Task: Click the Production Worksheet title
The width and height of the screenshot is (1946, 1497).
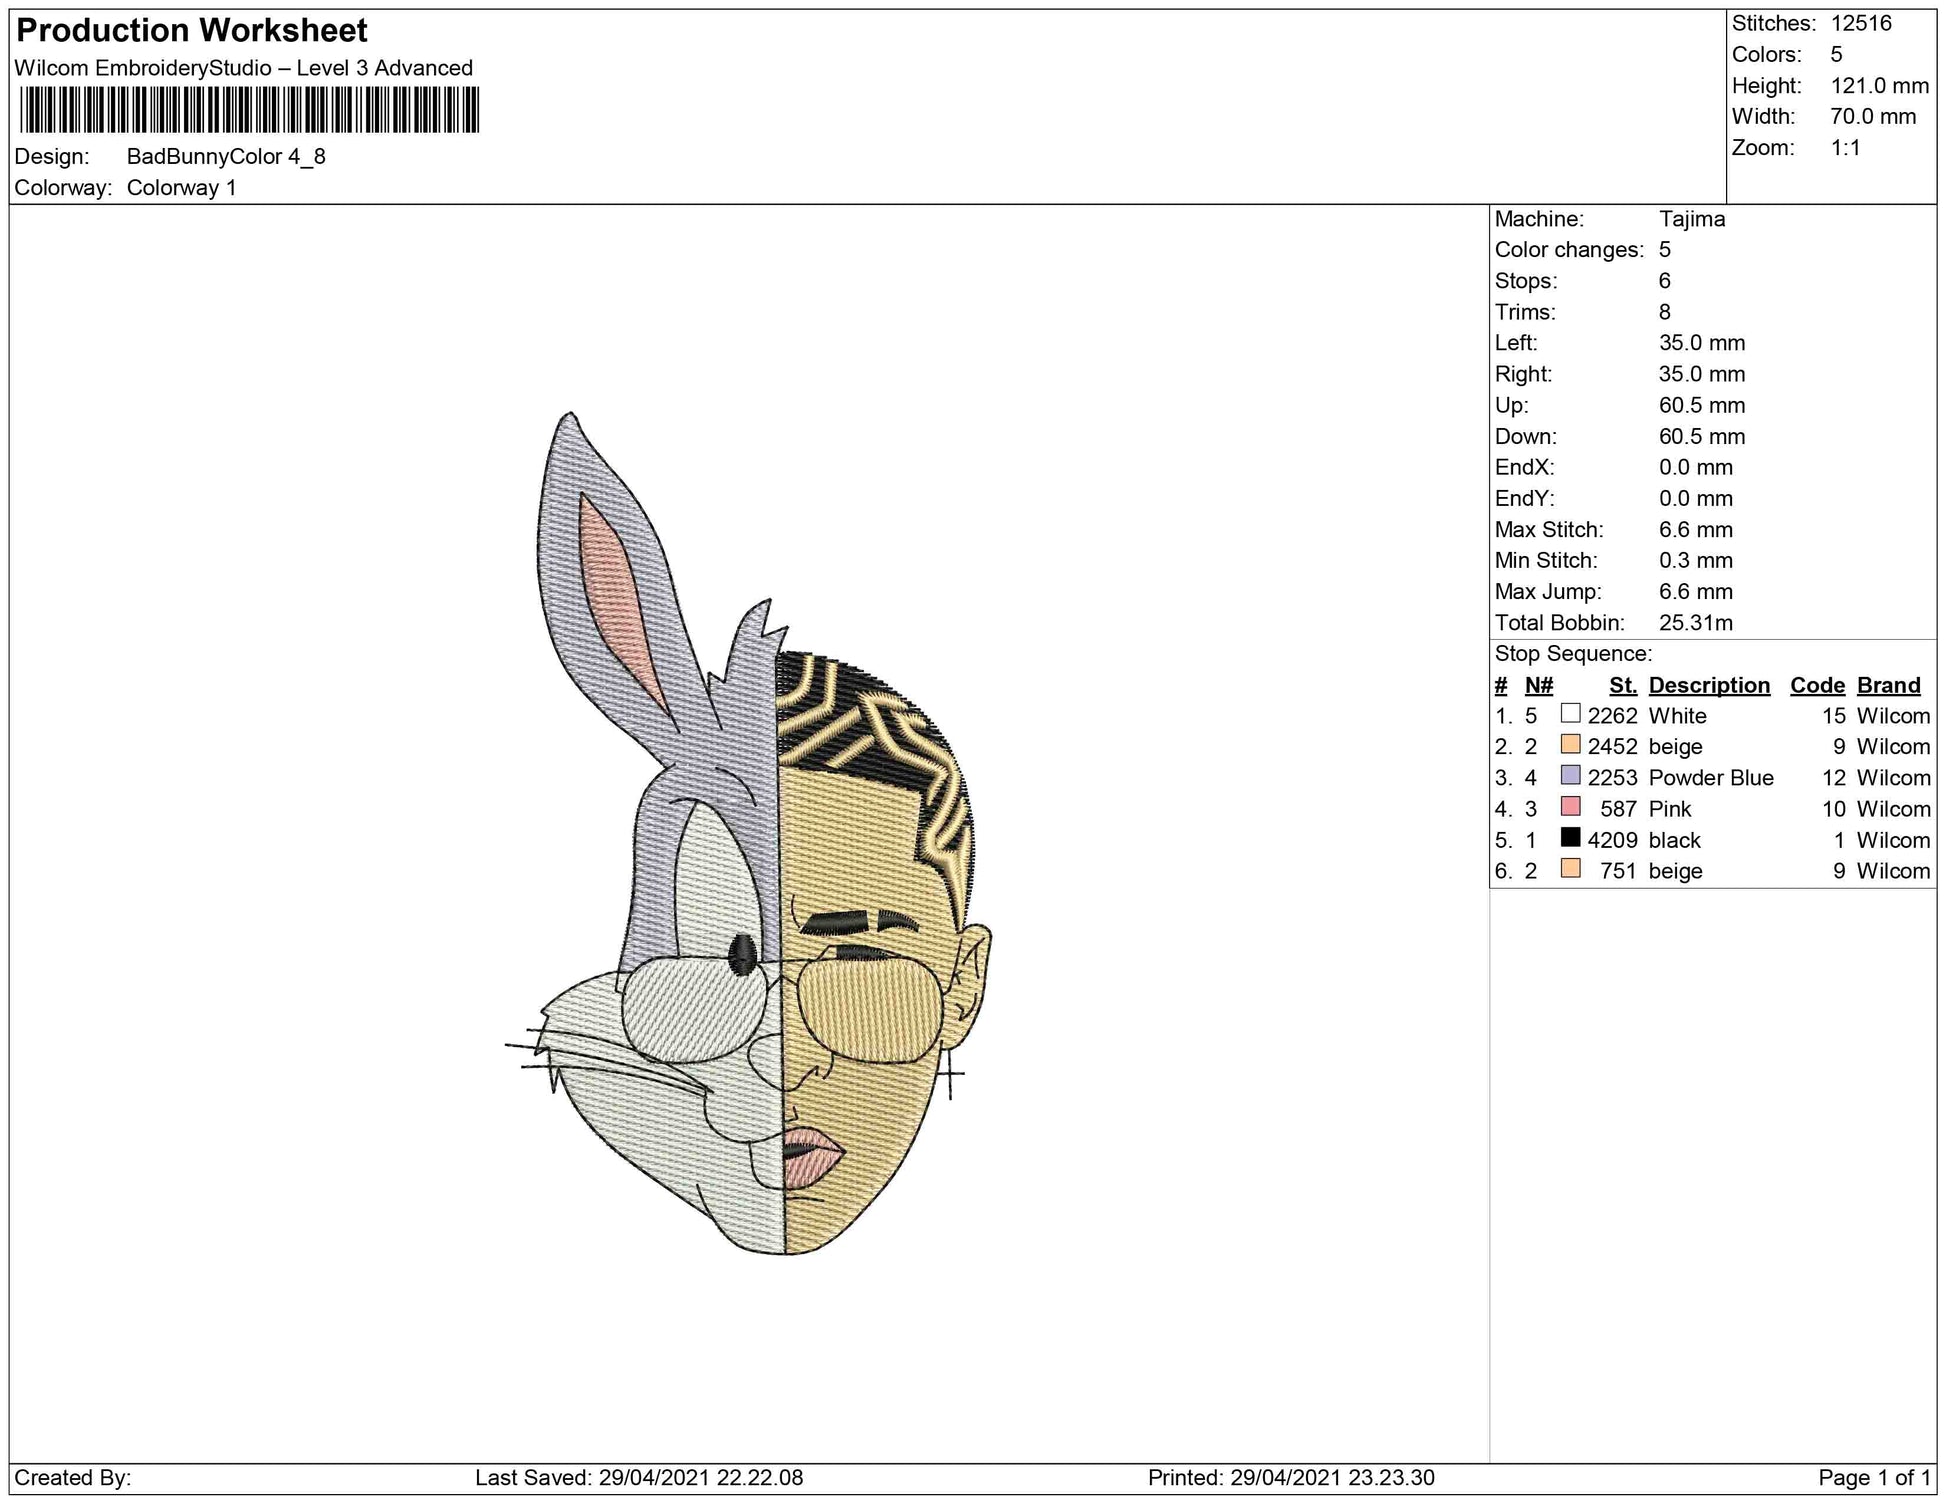Action: tap(192, 31)
